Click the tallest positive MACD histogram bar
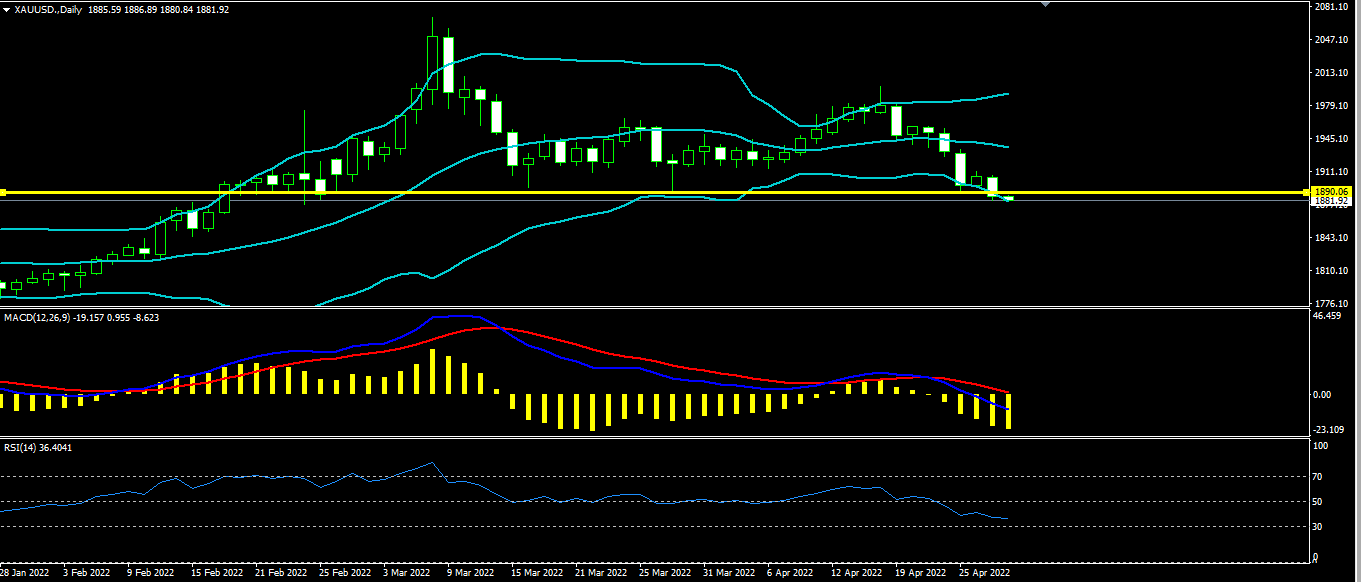 tap(433, 371)
